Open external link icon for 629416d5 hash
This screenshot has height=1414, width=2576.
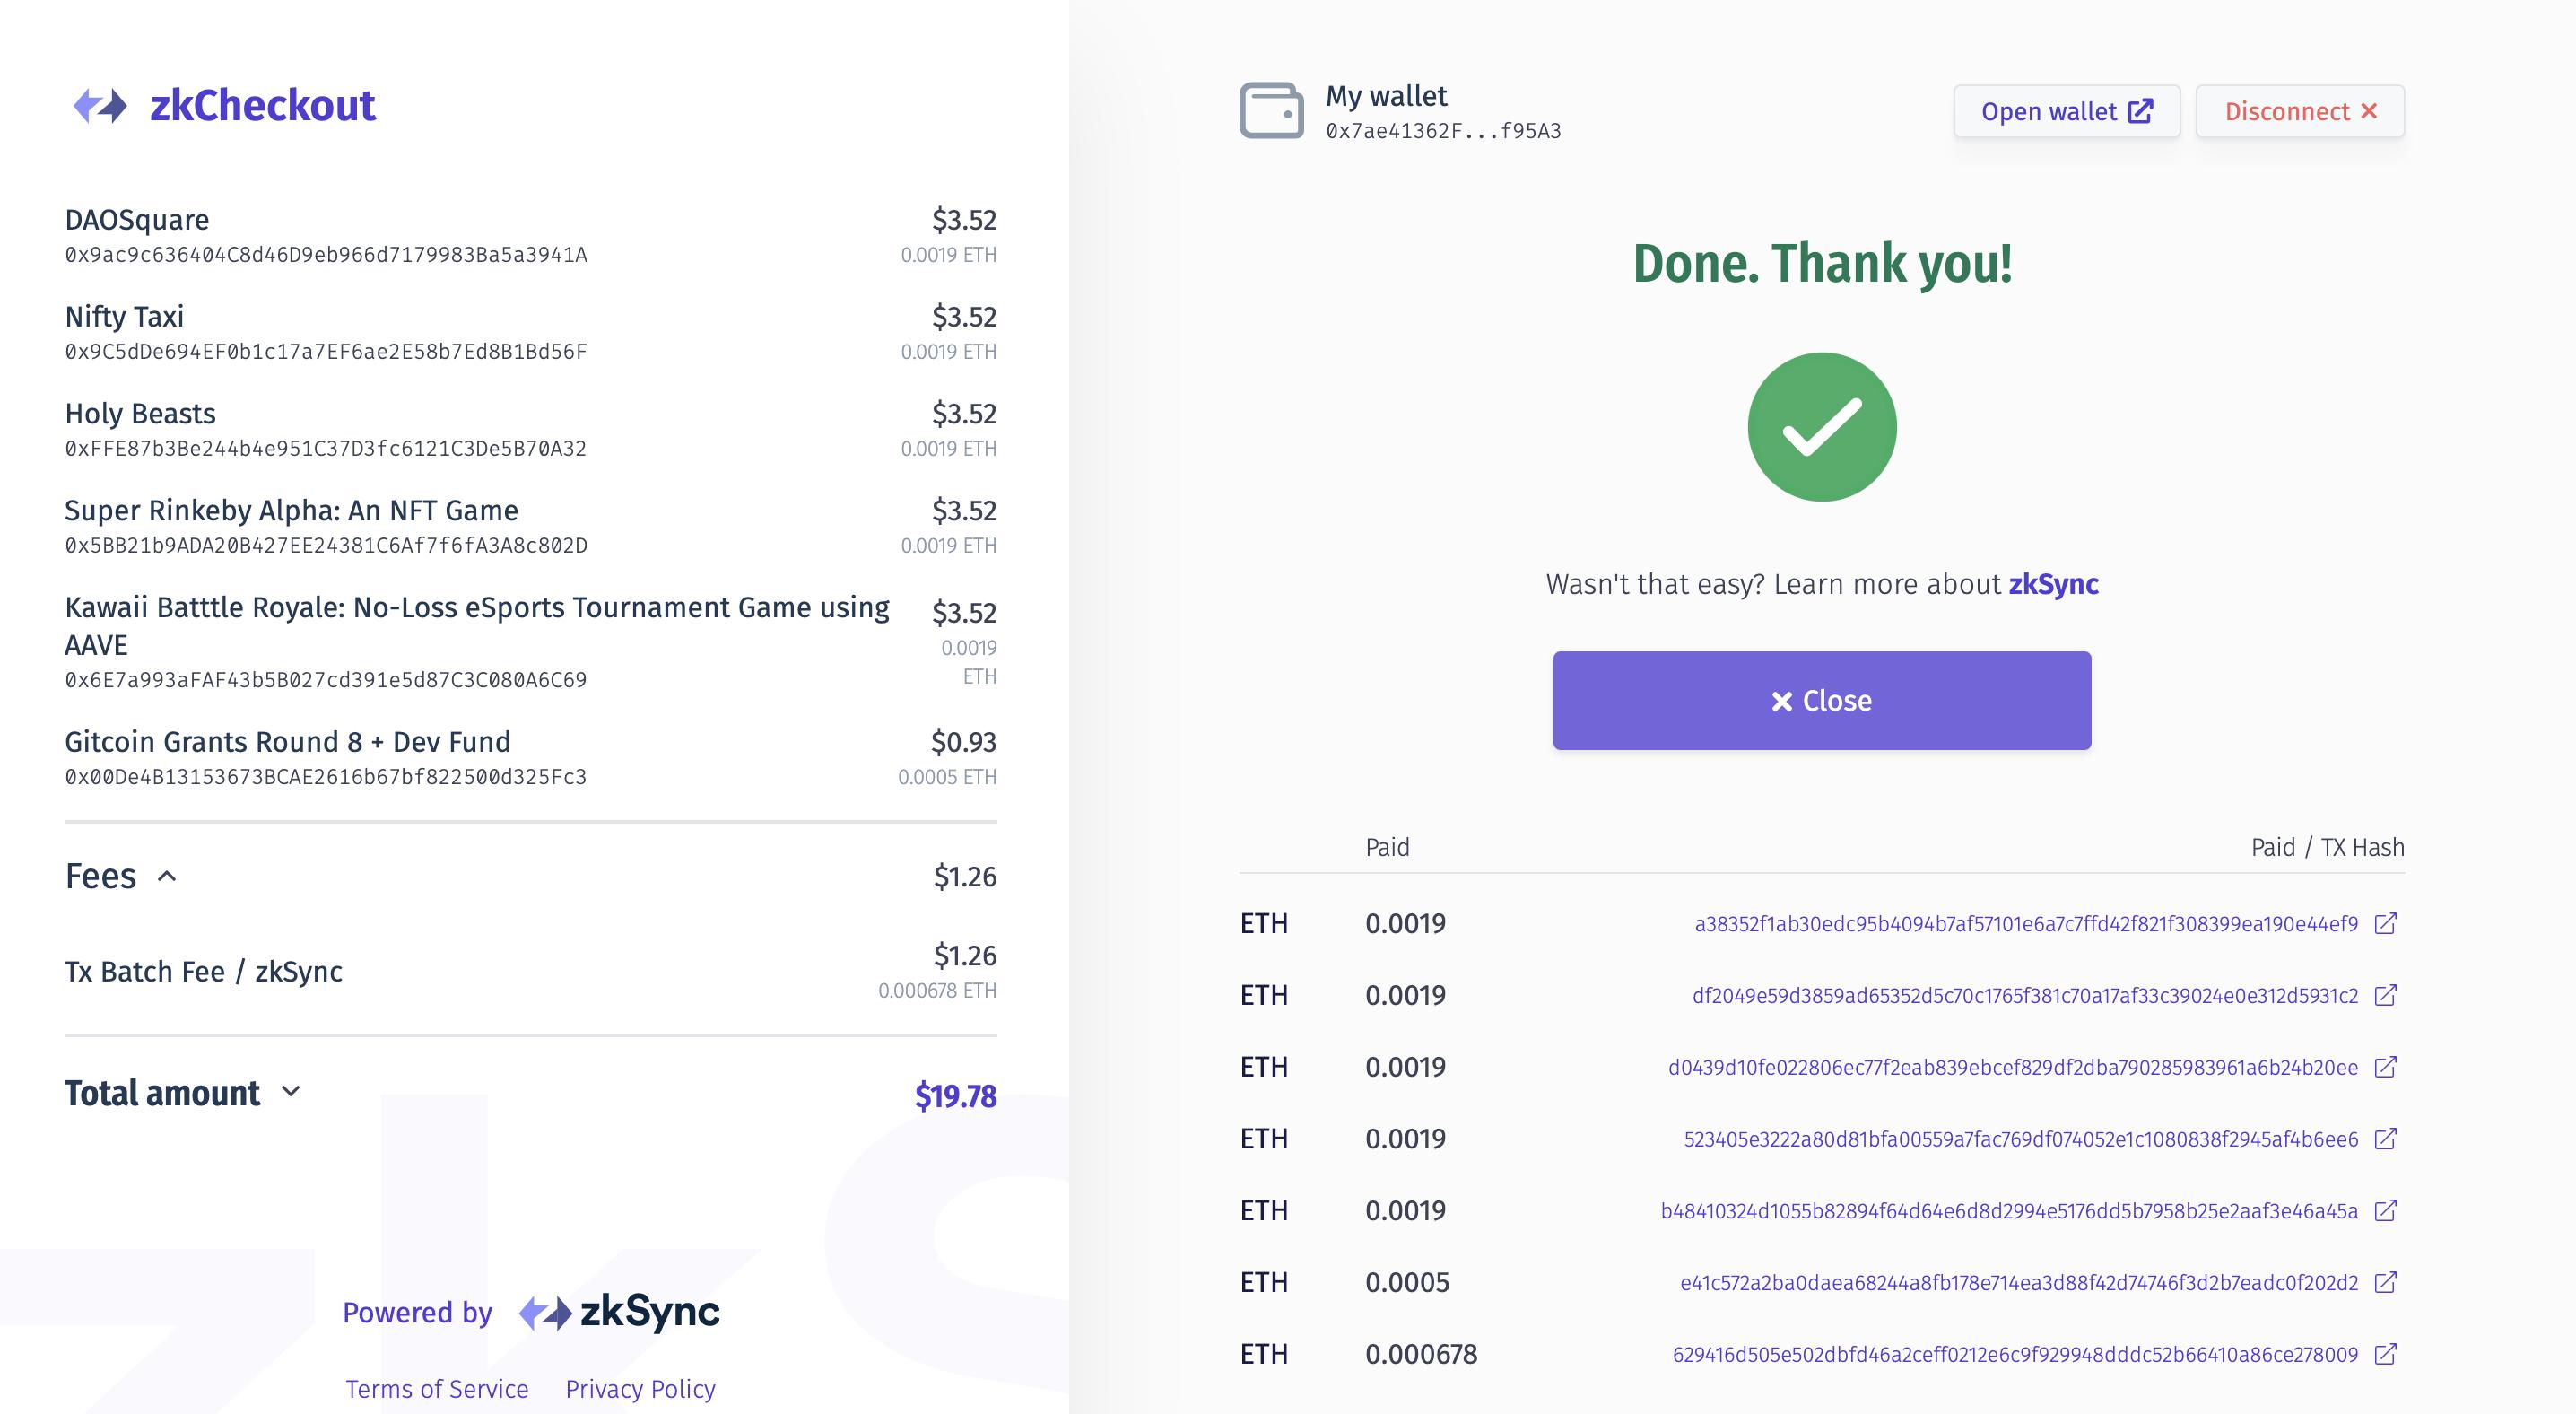[x=2385, y=1354]
